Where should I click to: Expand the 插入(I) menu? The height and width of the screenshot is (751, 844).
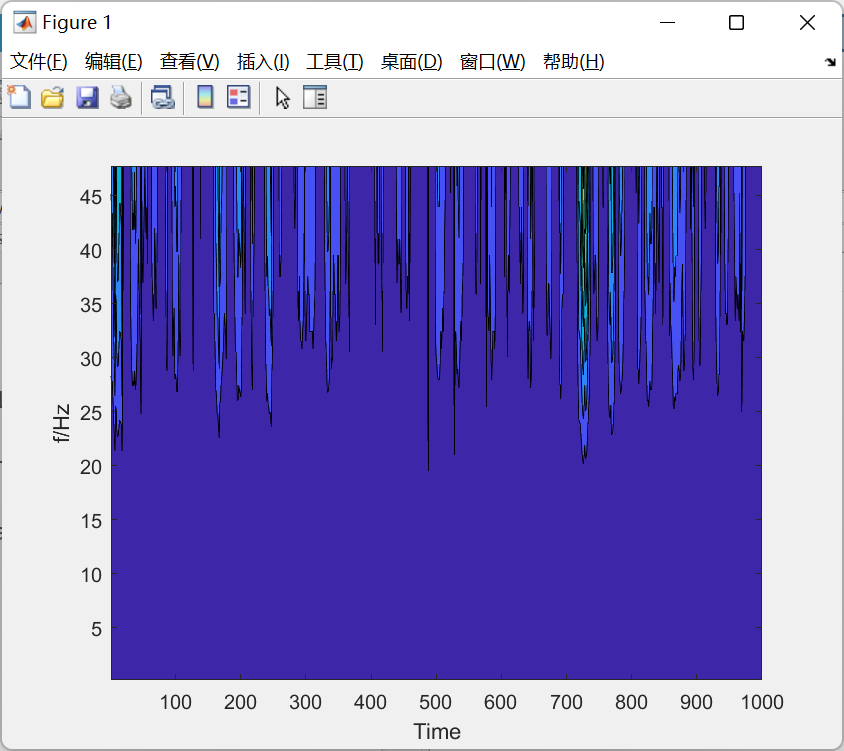(263, 62)
